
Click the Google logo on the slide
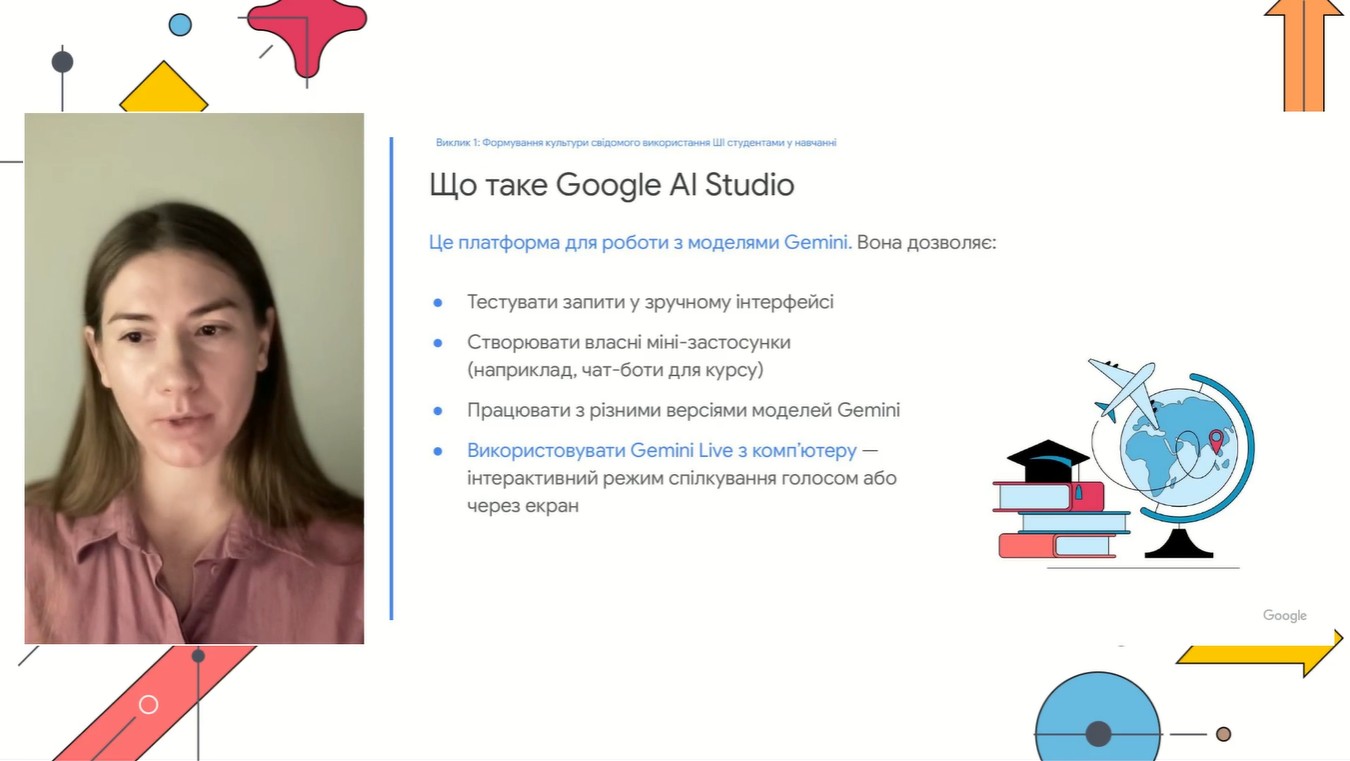click(x=1284, y=615)
